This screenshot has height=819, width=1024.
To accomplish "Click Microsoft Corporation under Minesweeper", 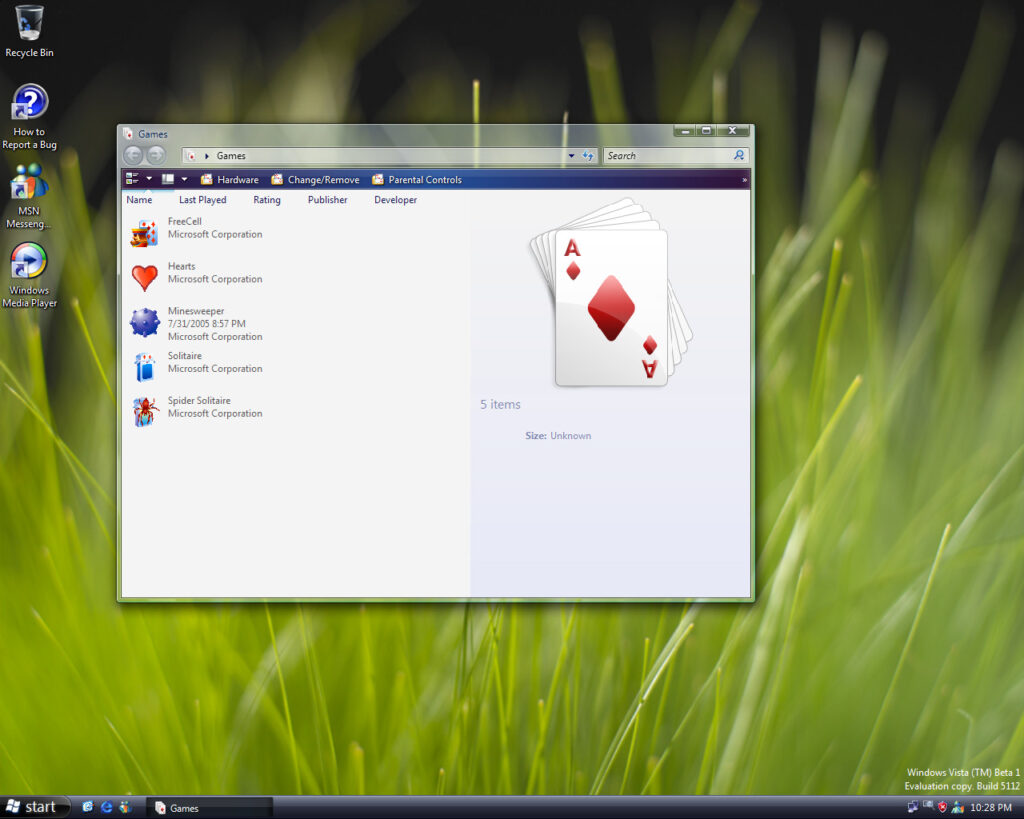I will coord(215,336).
